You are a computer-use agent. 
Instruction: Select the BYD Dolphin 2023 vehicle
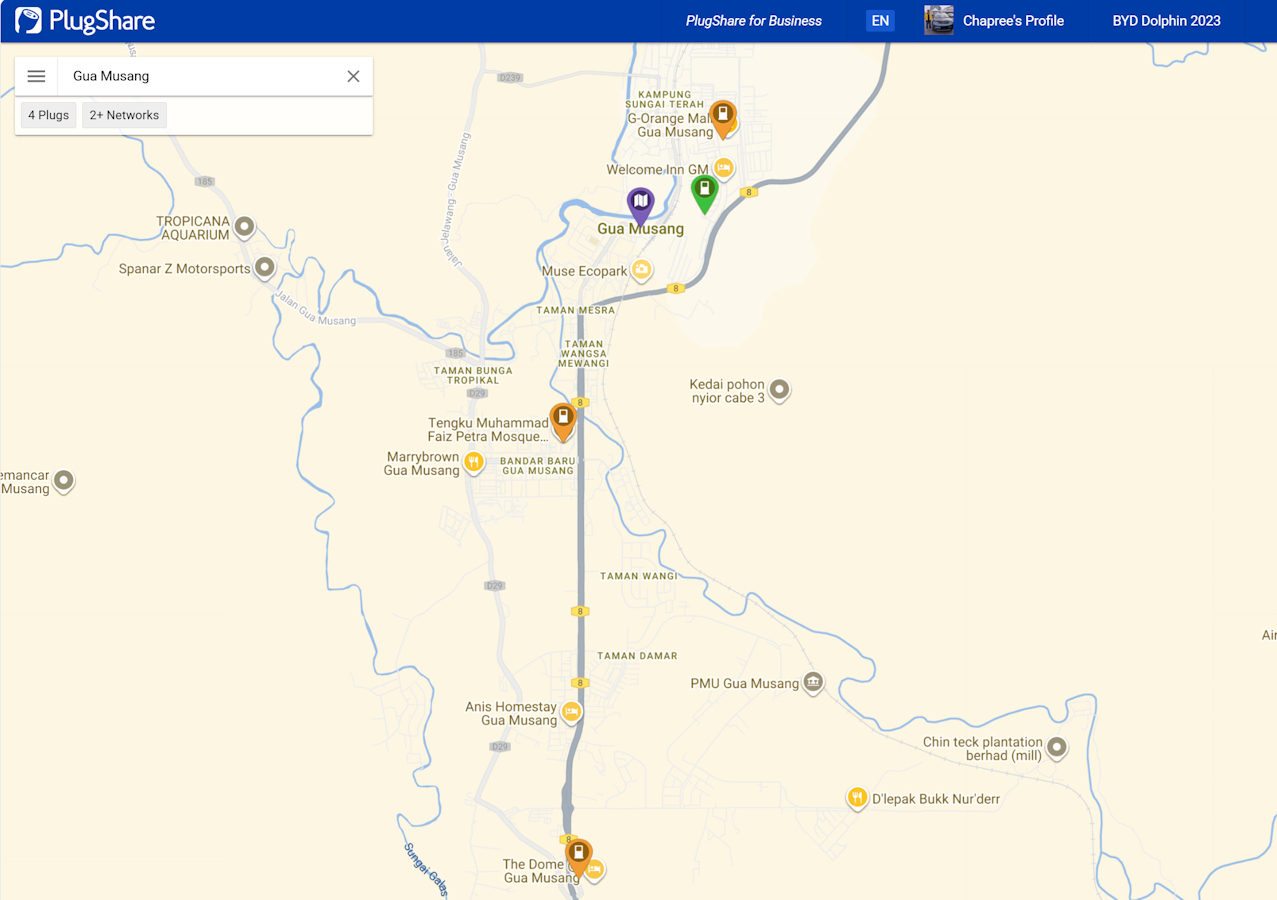tap(1166, 21)
